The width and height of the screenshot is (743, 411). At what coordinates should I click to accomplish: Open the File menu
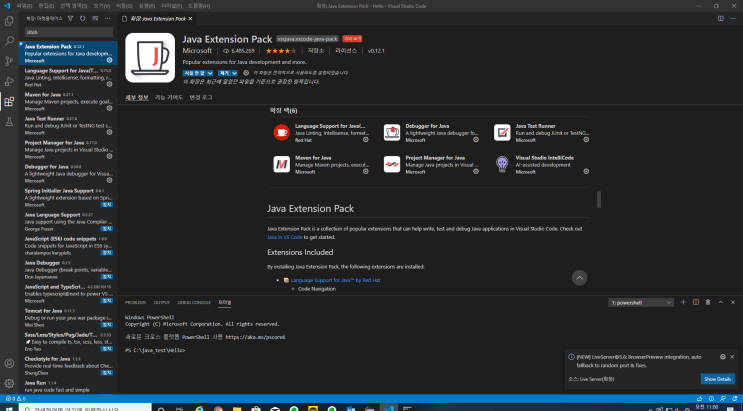click(x=24, y=6)
